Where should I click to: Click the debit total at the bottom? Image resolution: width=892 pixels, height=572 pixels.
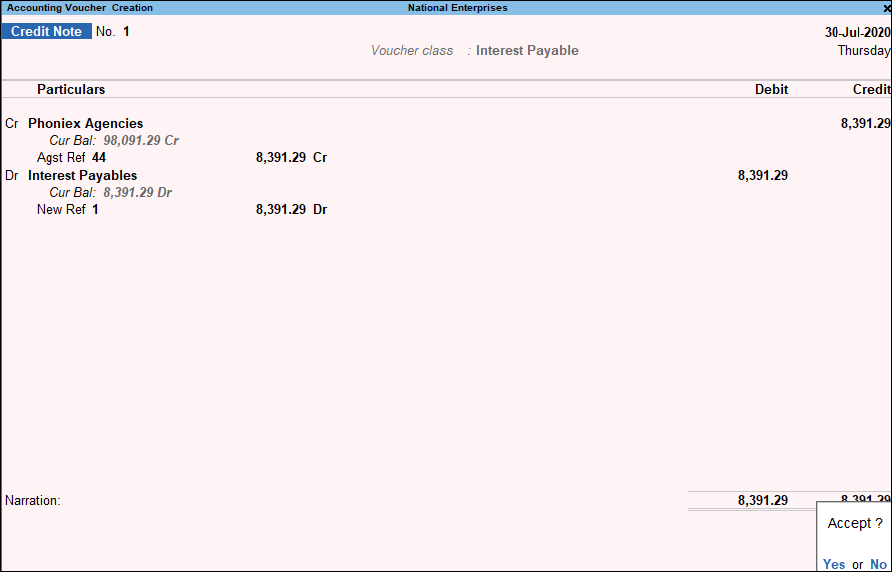(x=762, y=500)
